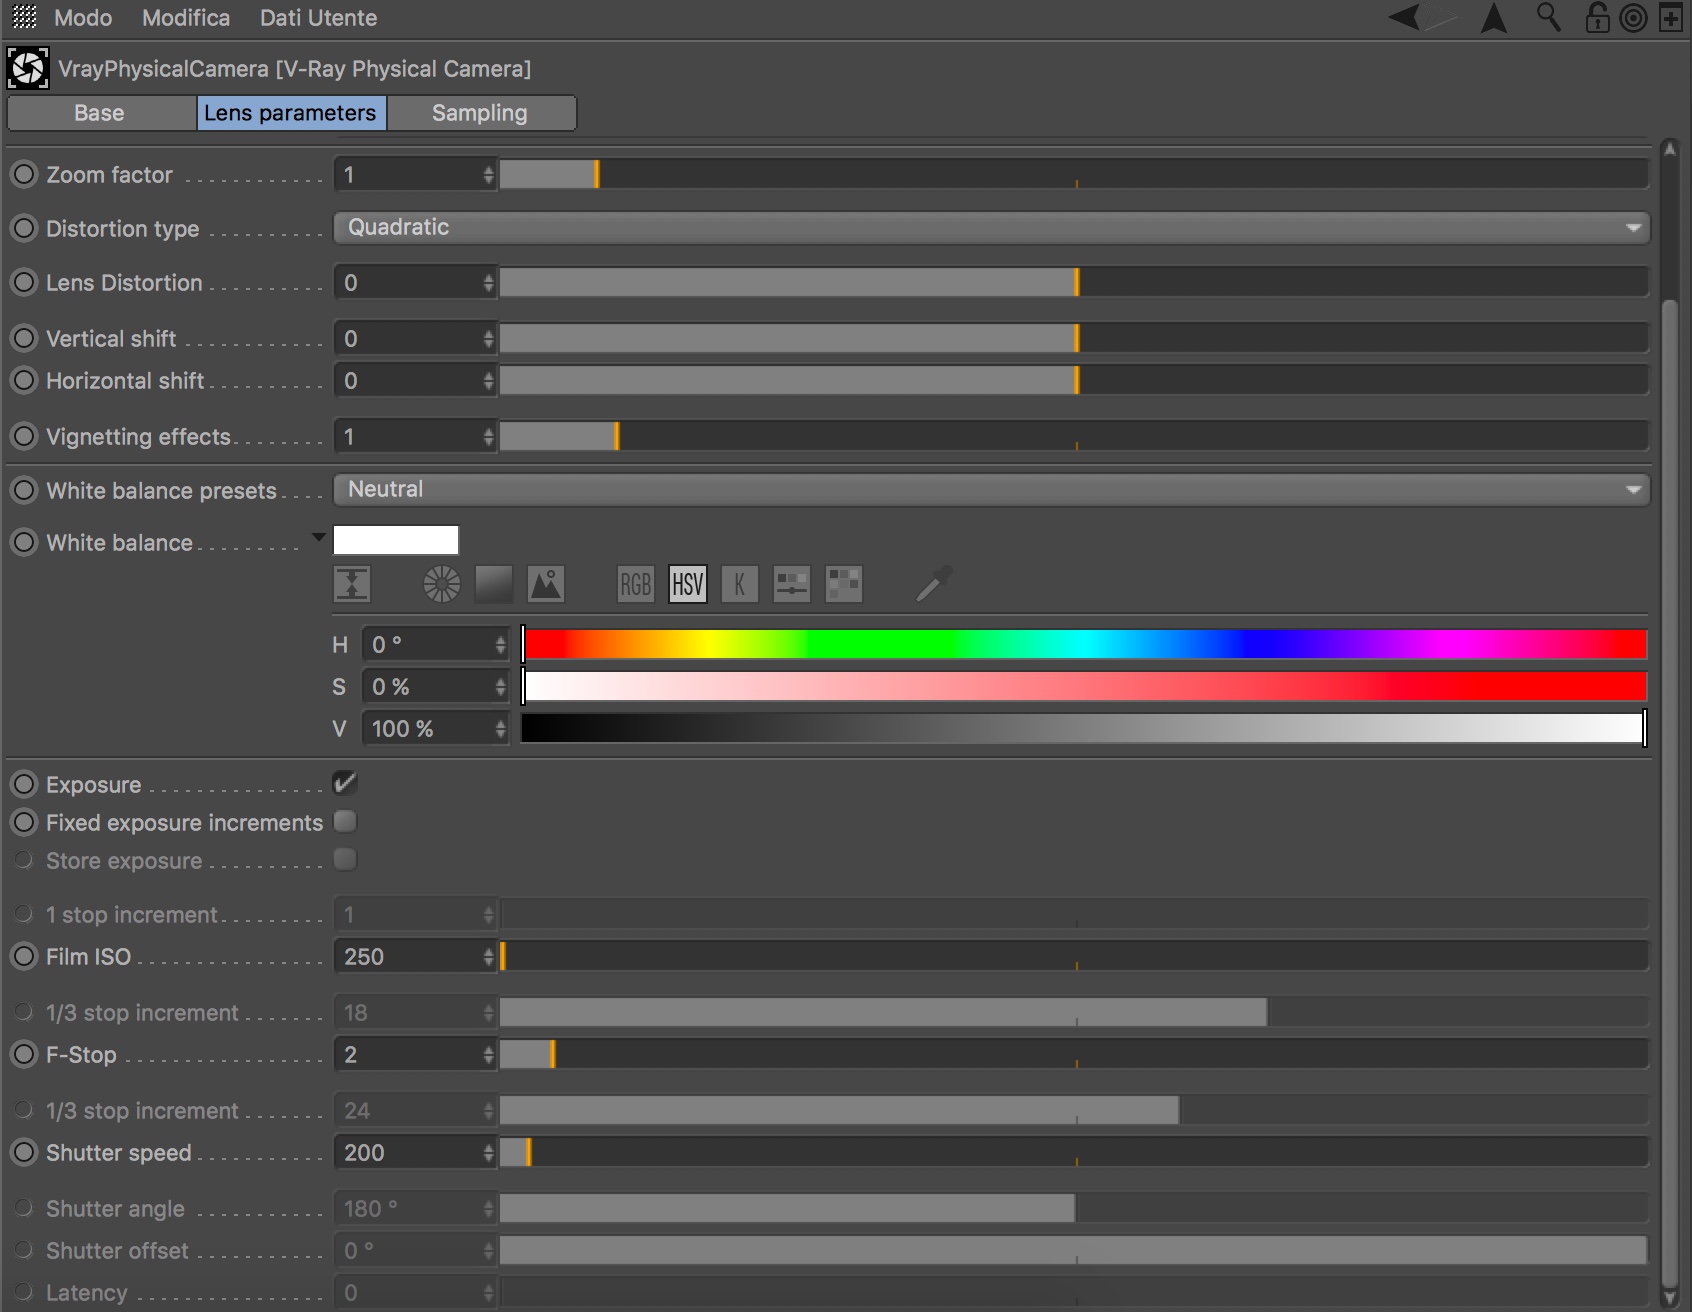This screenshot has height=1312, width=1692.
Task: Open the Modo menu
Action: pos(83,18)
